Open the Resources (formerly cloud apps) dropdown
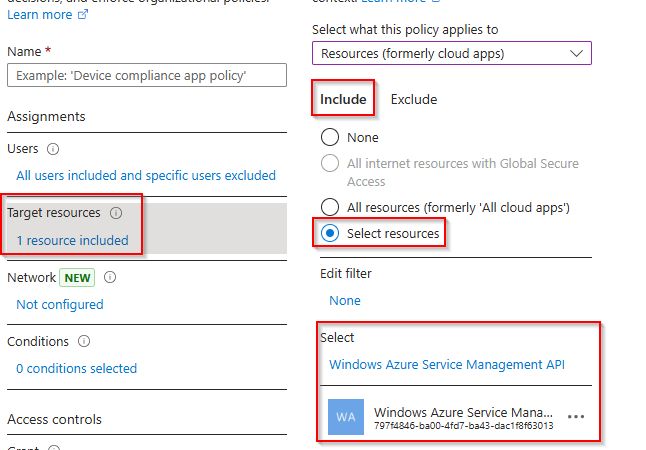 tap(451, 53)
